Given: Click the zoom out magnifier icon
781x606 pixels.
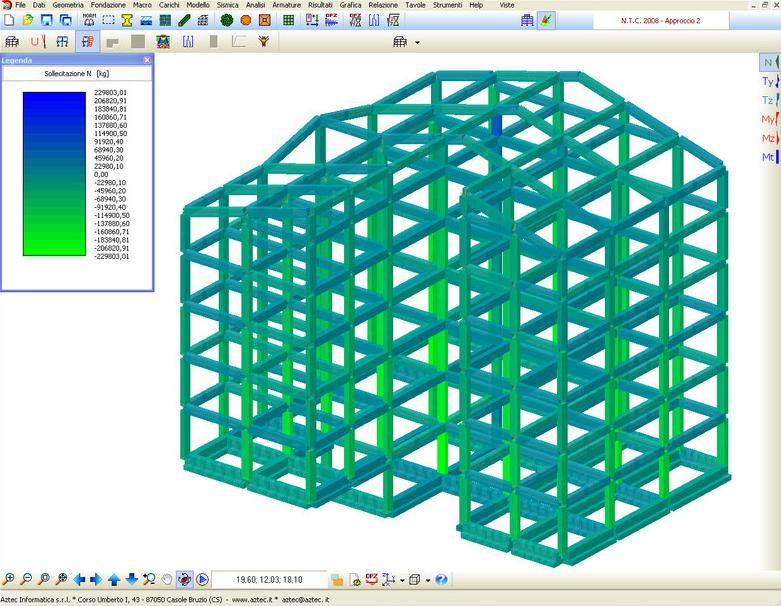Looking at the screenshot, I should coord(26,579).
